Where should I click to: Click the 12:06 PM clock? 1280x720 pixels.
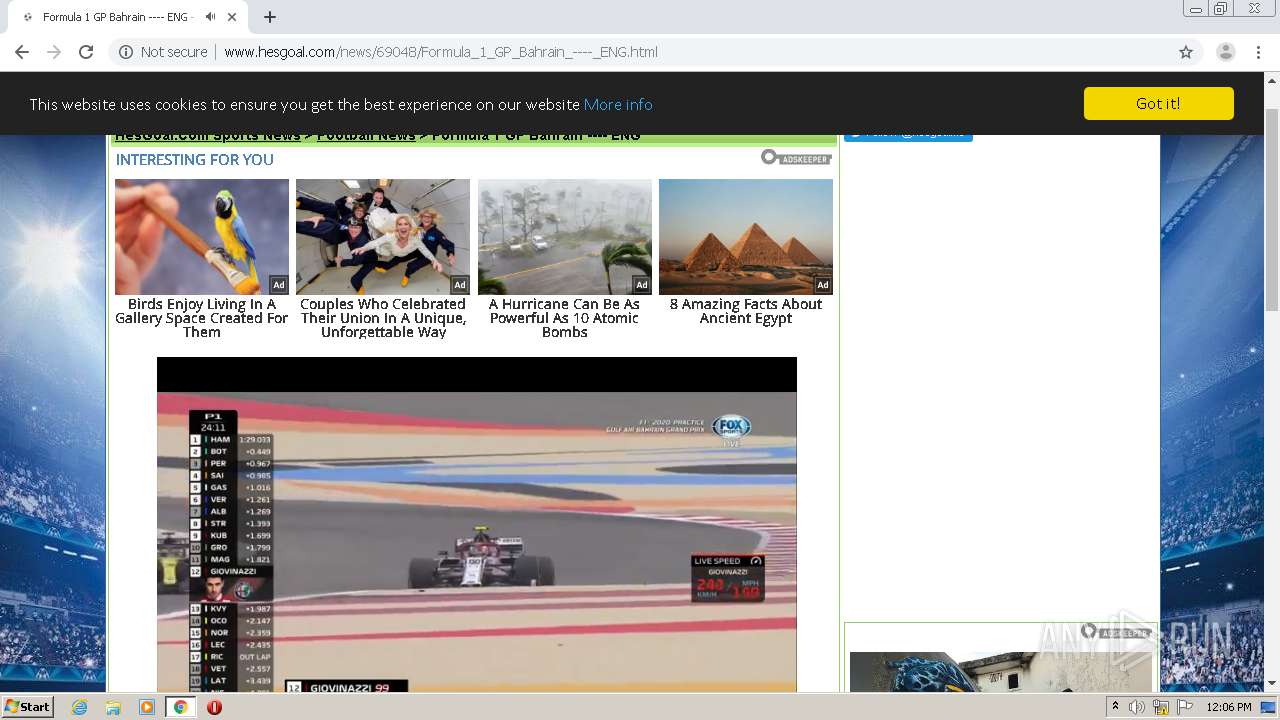pos(1229,707)
